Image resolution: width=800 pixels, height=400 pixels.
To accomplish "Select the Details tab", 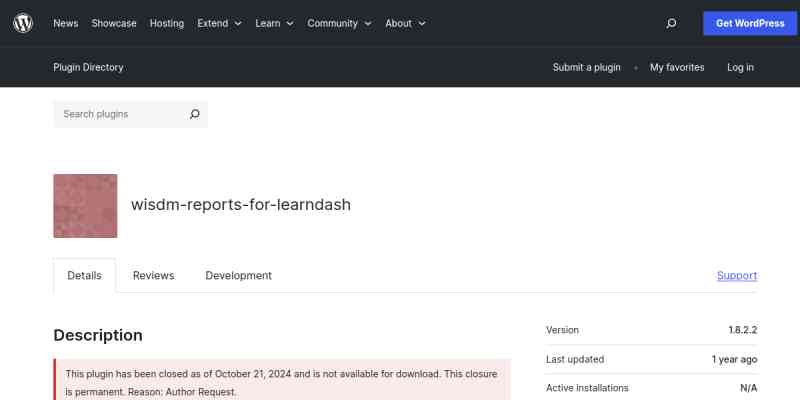I will [x=84, y=275].
